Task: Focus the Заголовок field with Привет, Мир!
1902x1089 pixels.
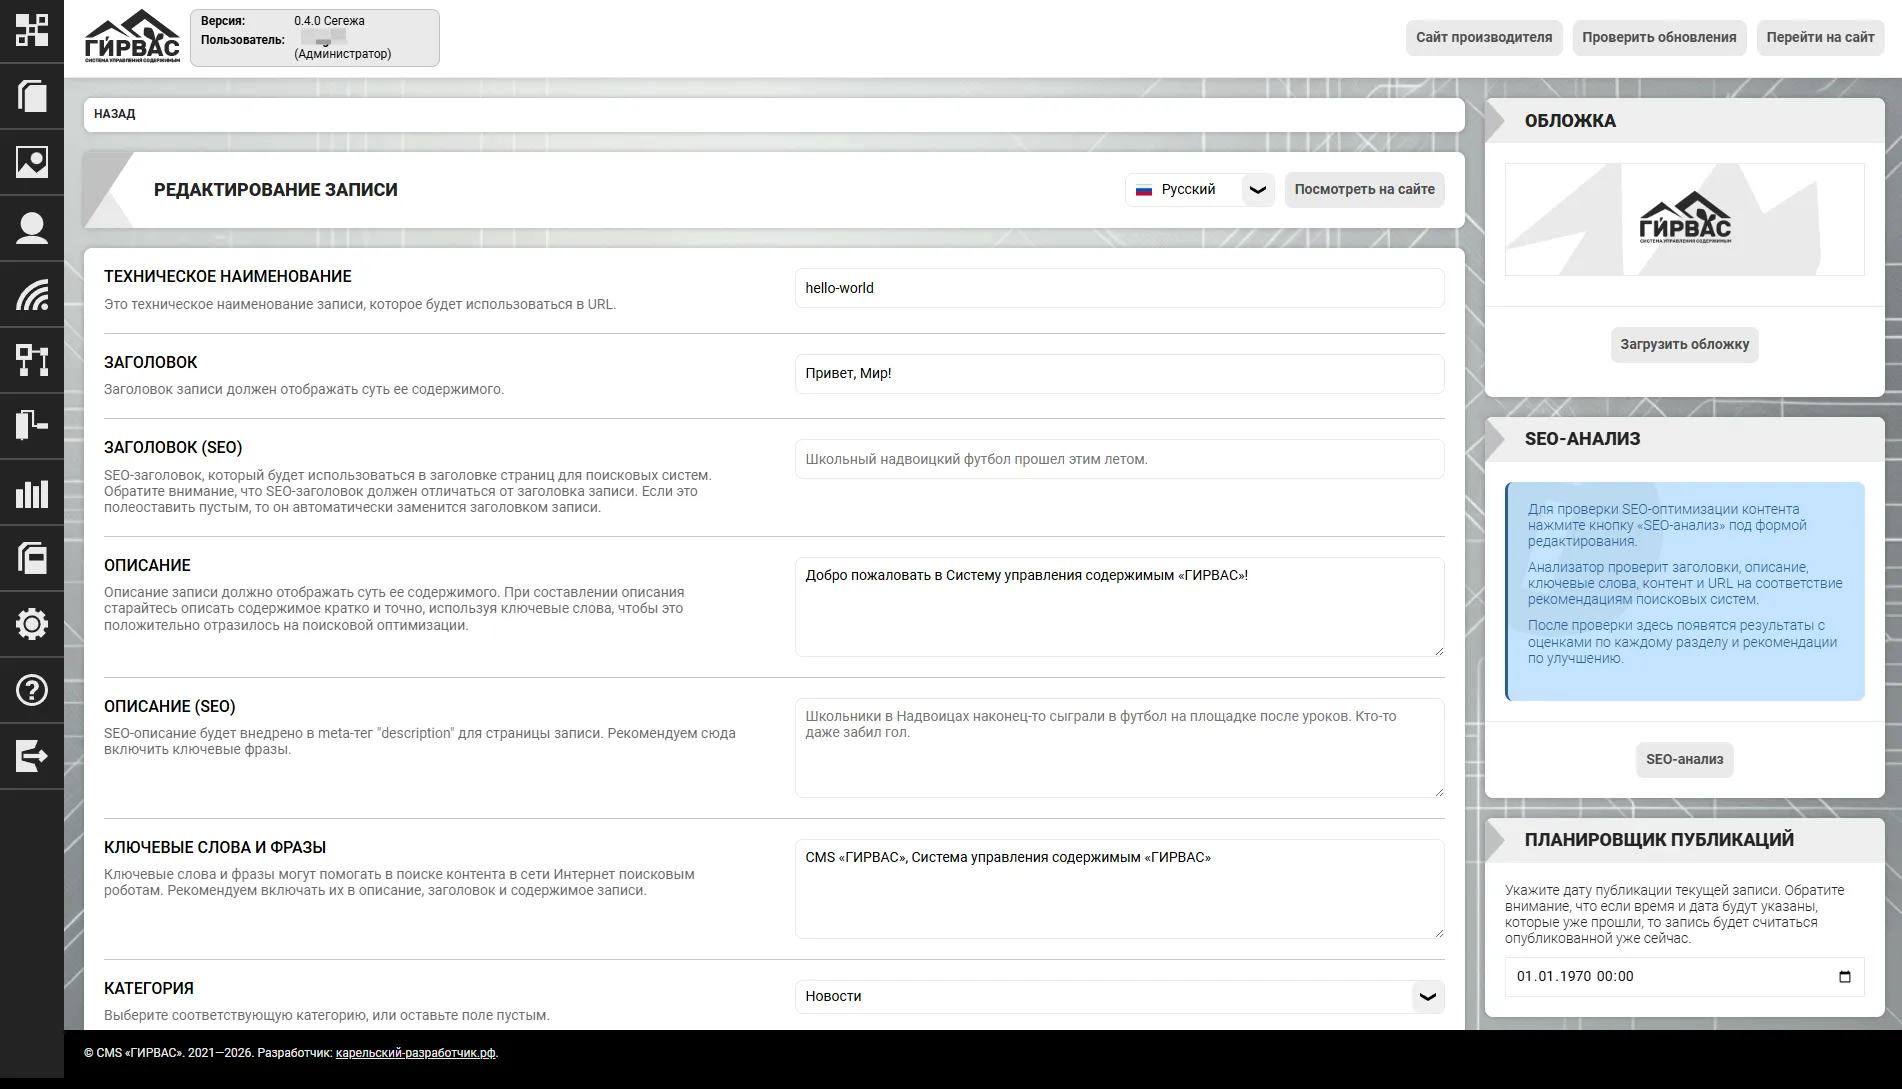Action: pyautogui.click(x=1119, y=374)
